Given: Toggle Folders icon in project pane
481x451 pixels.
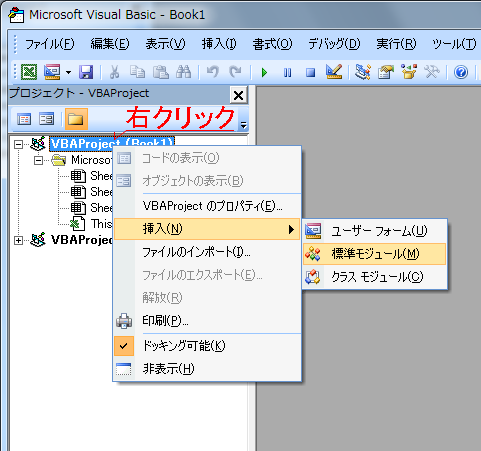Looking at the screenshot, I should point(76,119).
